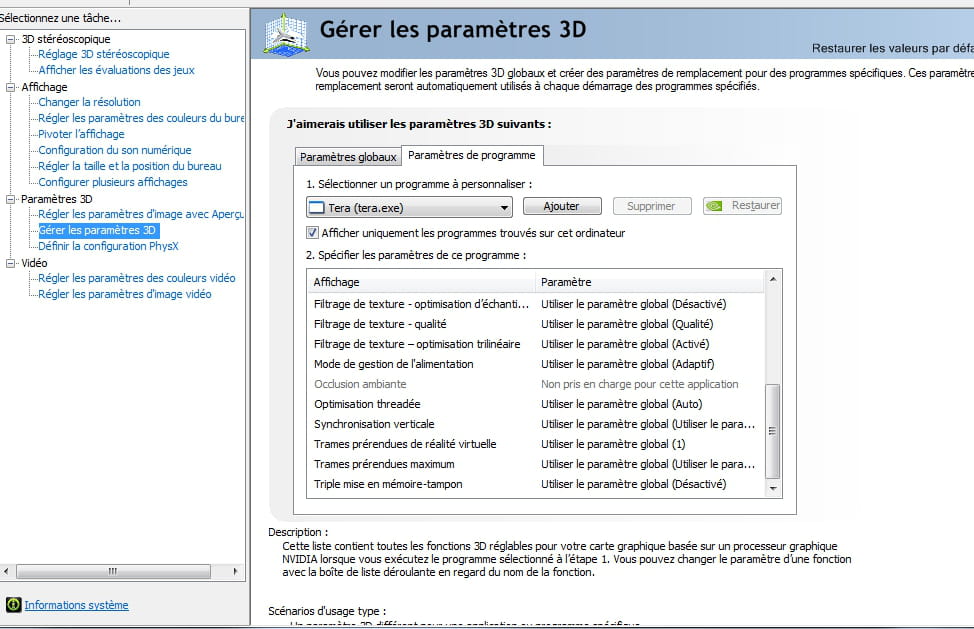Switch to the Paramètres globaux tab
Image resolution: width=974 pixels, height=629 pixels.
tap(348, 157)
